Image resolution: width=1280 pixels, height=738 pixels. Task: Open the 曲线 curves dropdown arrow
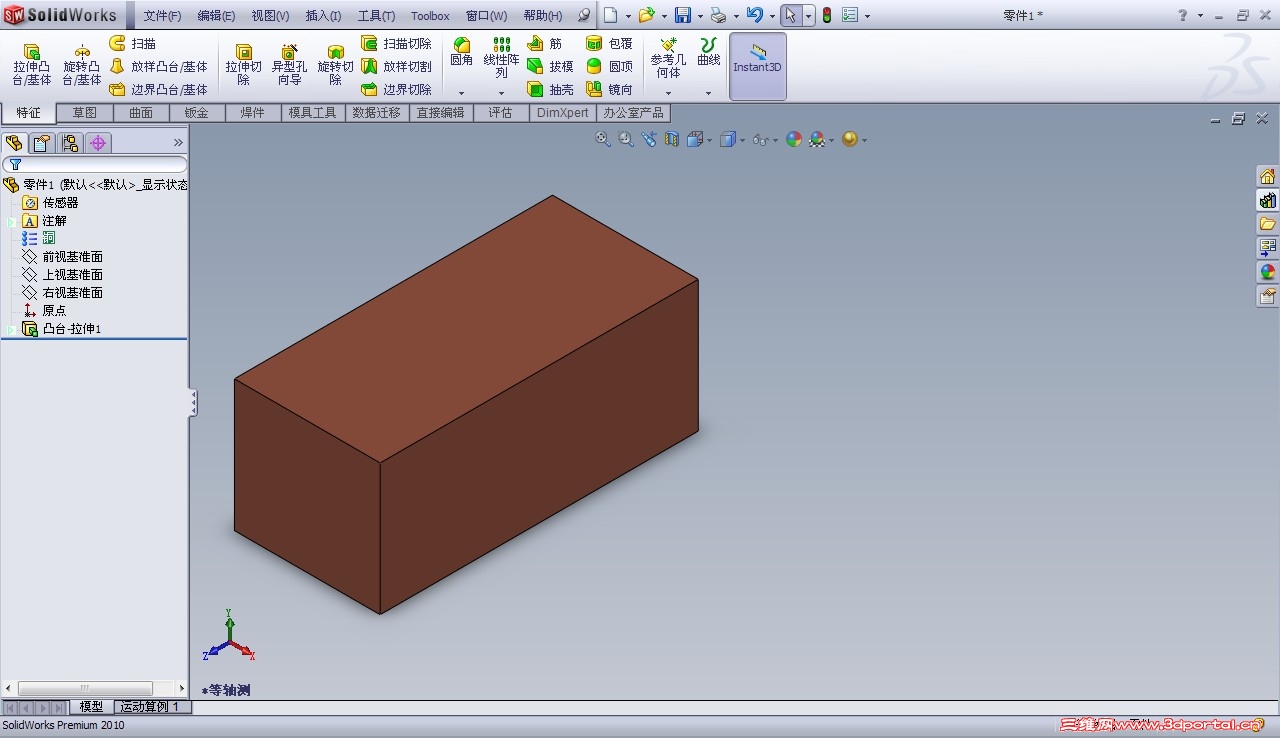click(x=709, y=93)
